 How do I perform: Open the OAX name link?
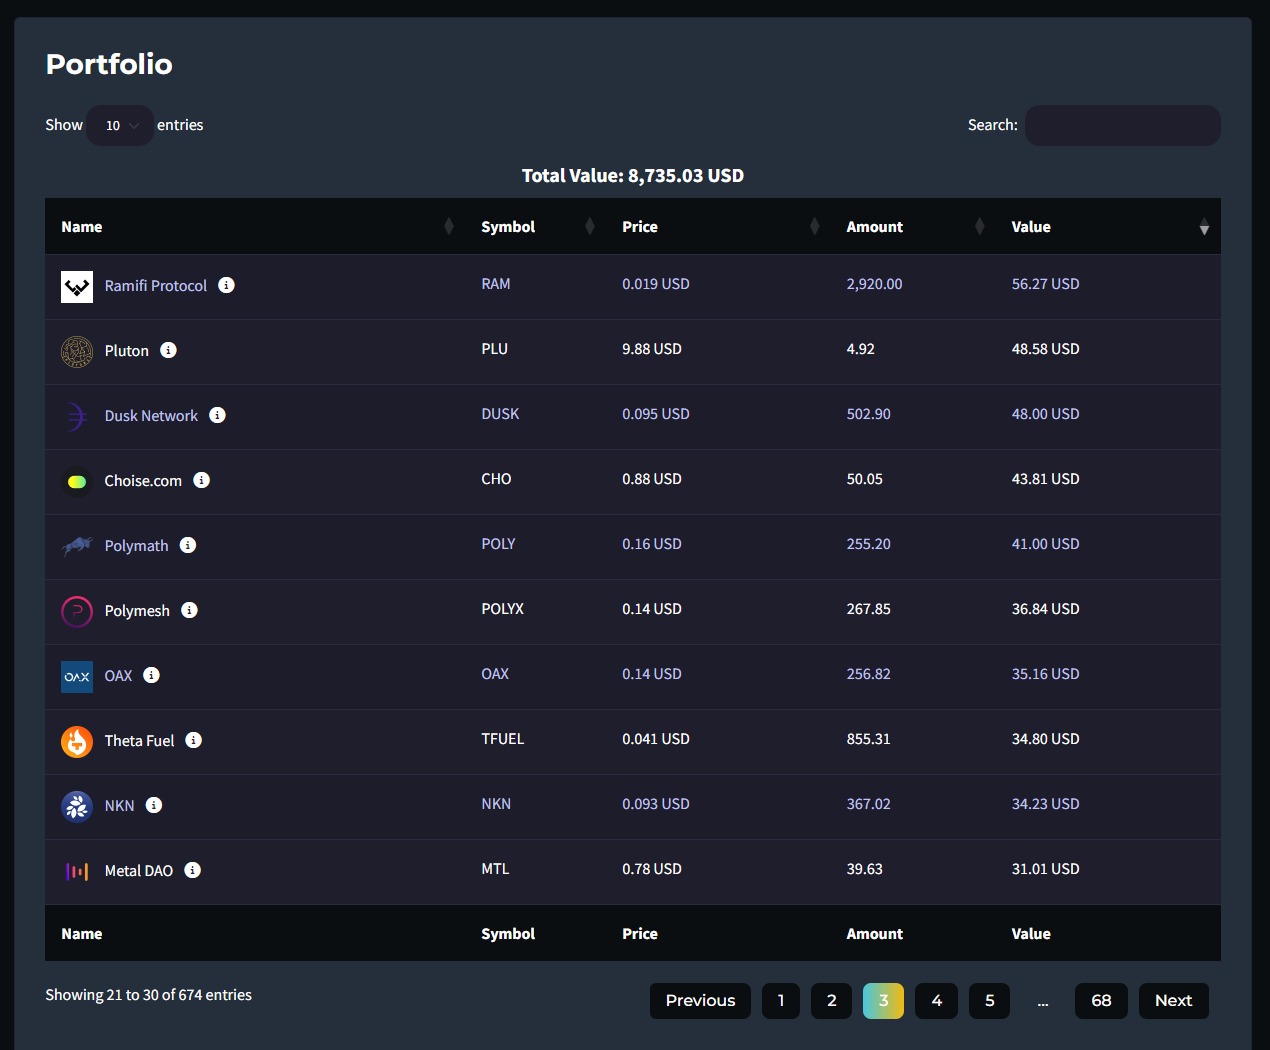[x=118, y=676]
